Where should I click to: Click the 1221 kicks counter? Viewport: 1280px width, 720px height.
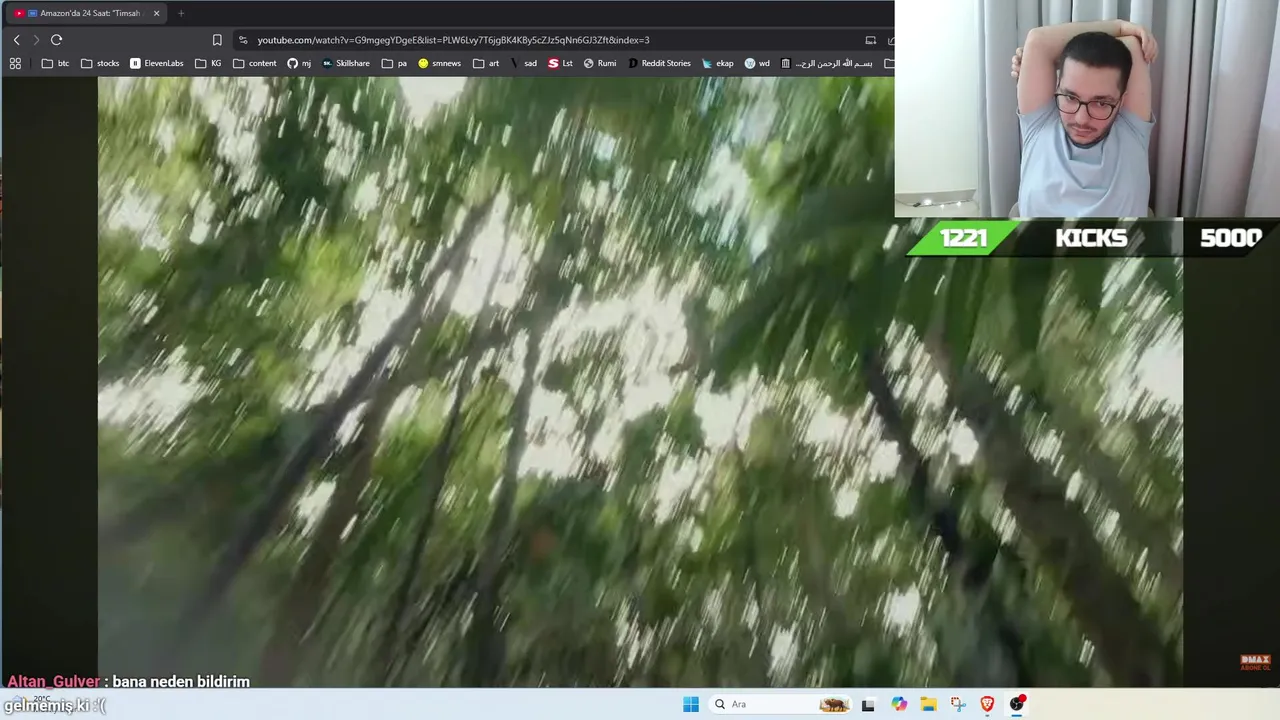tap(963, 238)
